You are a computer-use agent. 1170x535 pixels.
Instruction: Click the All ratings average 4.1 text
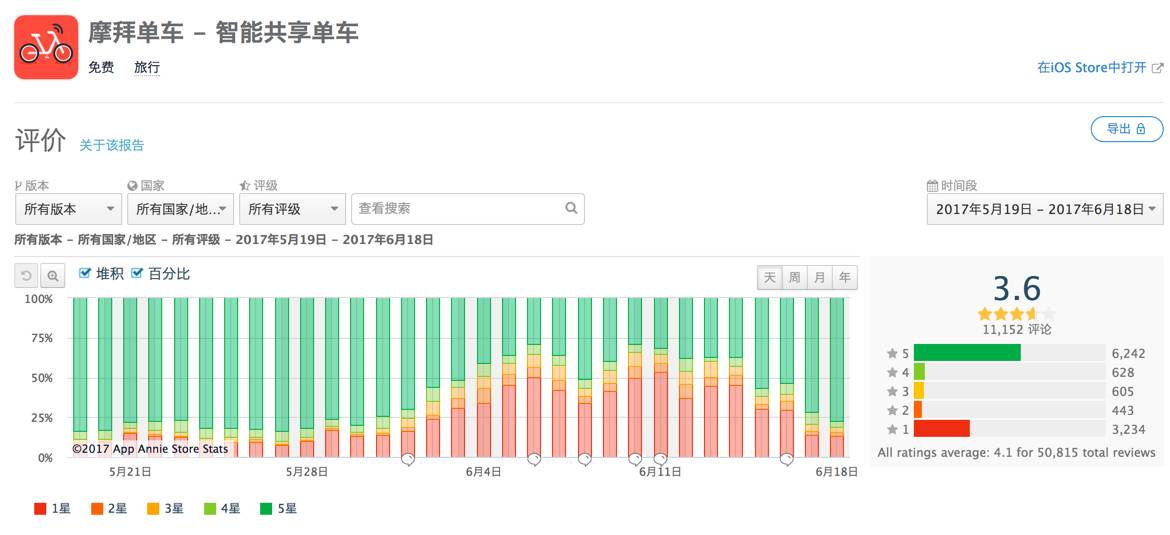[1017, 452]
